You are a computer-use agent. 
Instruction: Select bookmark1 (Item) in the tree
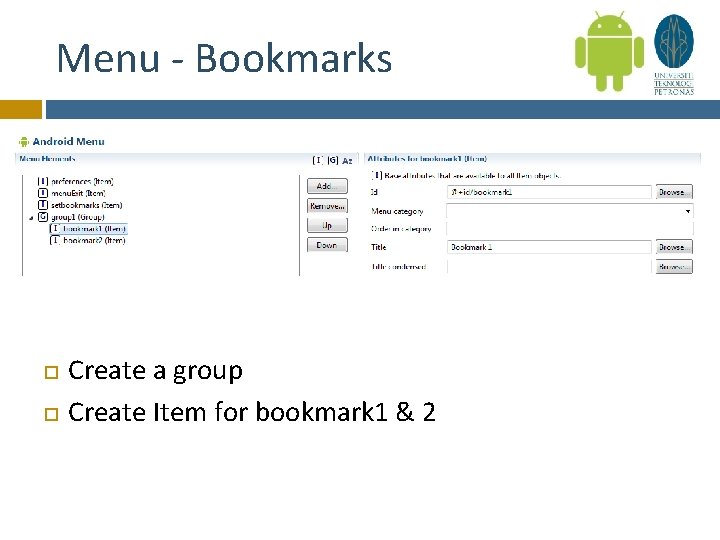coord(94,229)
